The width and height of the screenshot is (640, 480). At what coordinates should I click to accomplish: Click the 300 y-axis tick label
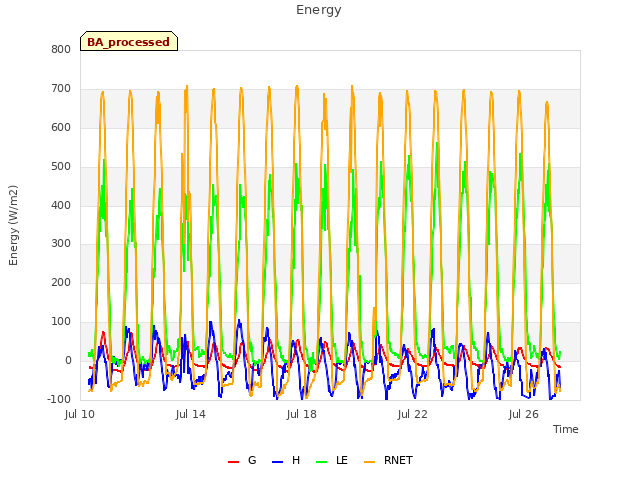click(x=61, y=244)
